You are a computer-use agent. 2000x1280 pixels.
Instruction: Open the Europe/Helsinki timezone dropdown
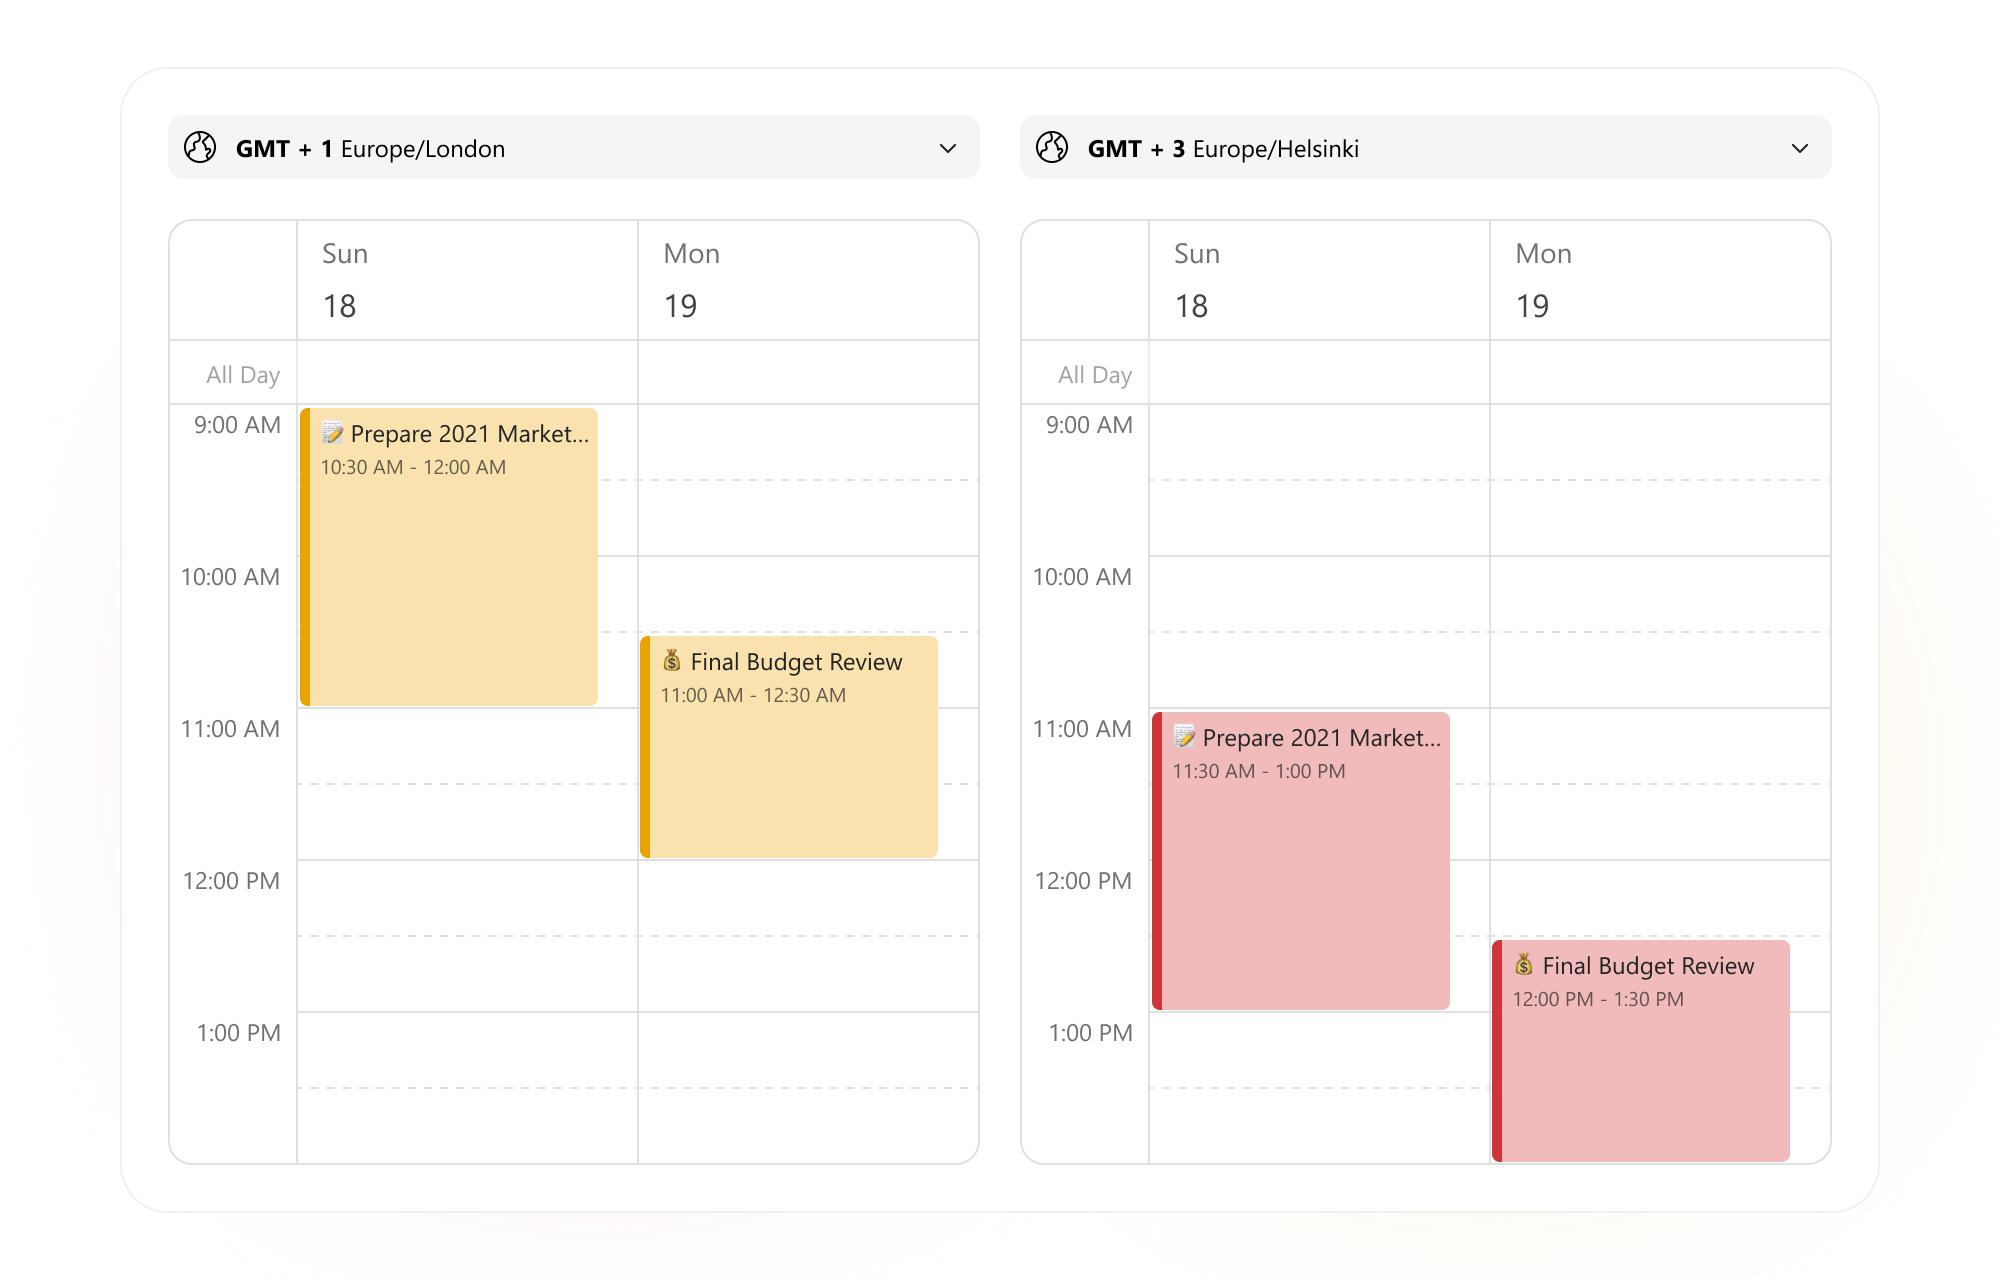coord(1798,147)
